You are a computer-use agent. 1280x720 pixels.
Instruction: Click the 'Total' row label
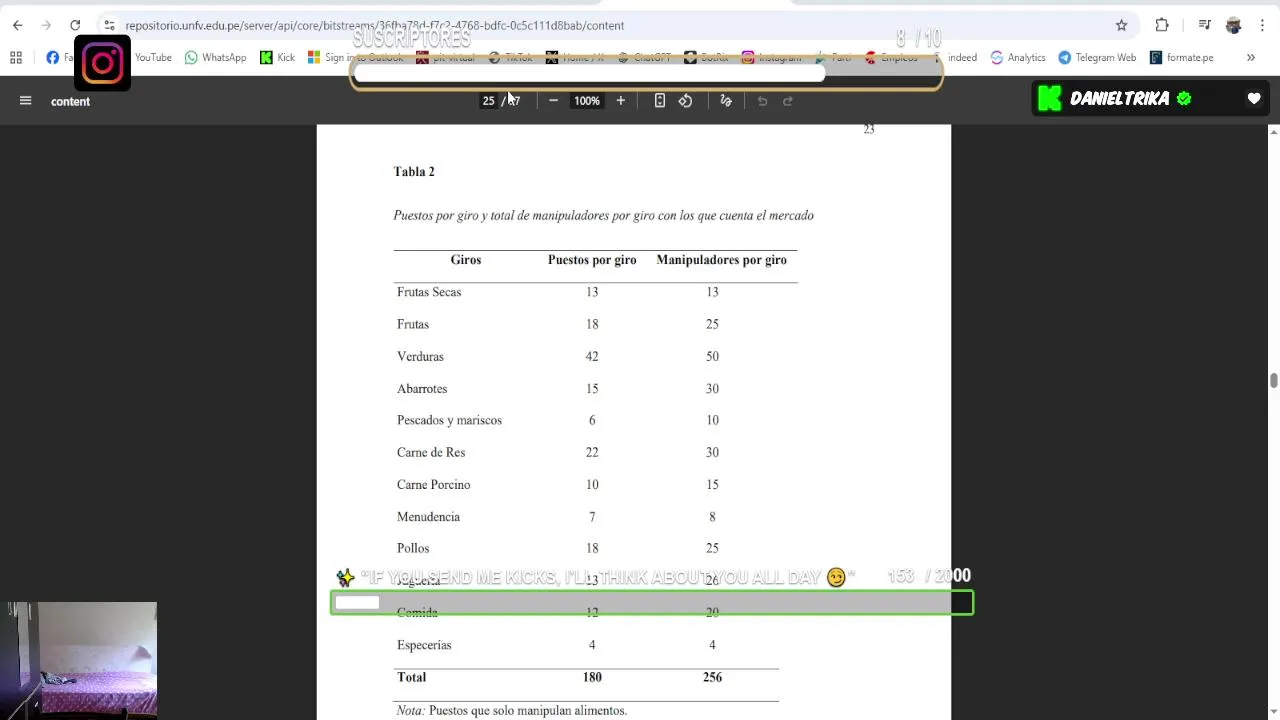tap(411, 677)
